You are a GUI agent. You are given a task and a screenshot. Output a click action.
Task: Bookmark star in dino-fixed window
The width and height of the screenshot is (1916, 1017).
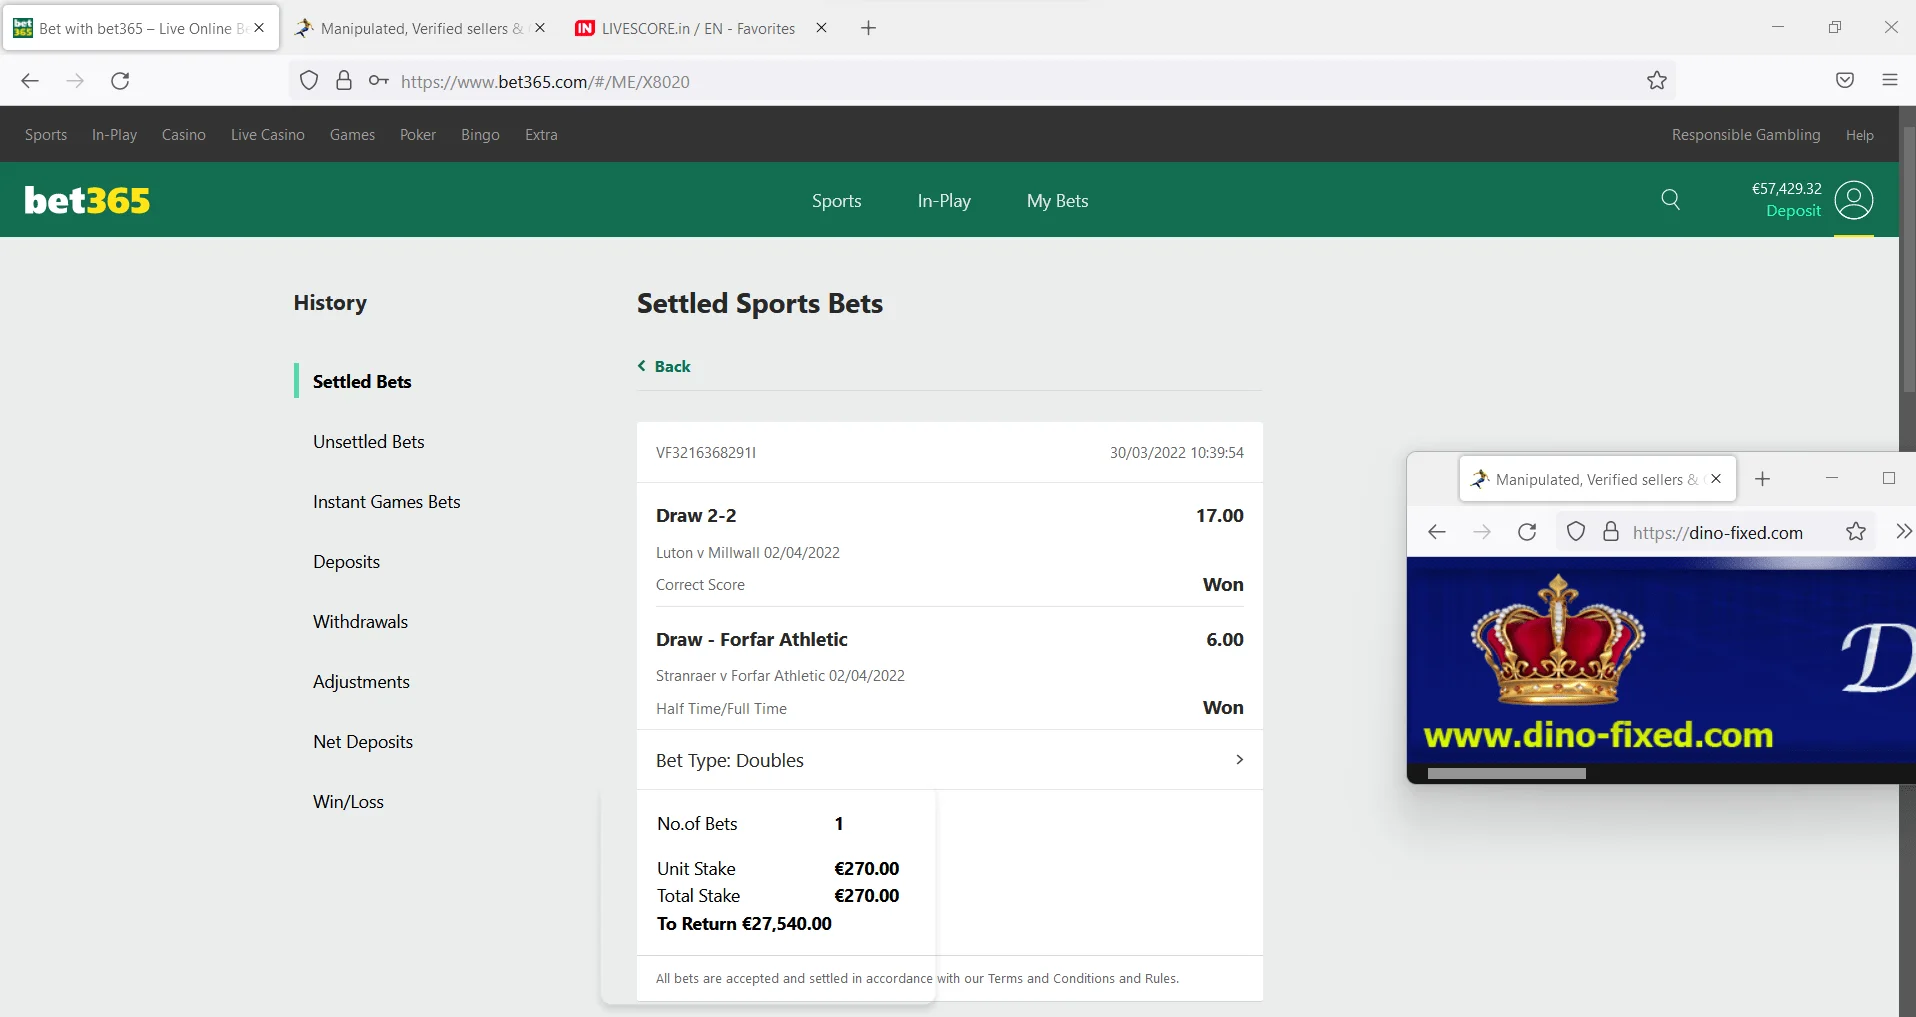point(1856,532)
